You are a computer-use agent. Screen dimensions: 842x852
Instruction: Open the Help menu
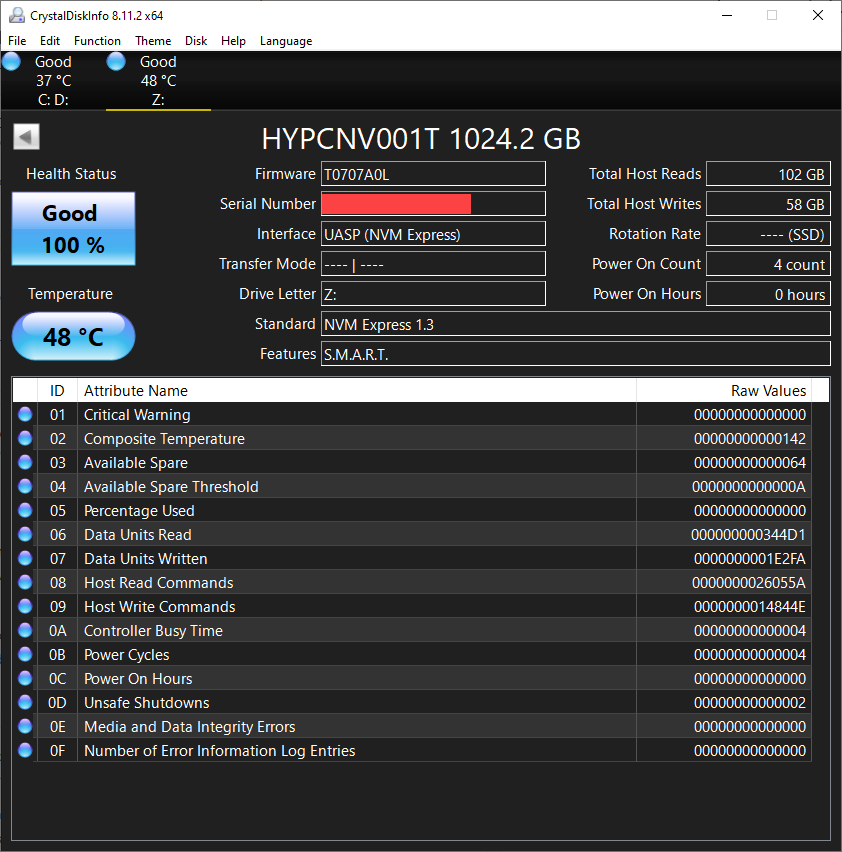click(233, 41)
